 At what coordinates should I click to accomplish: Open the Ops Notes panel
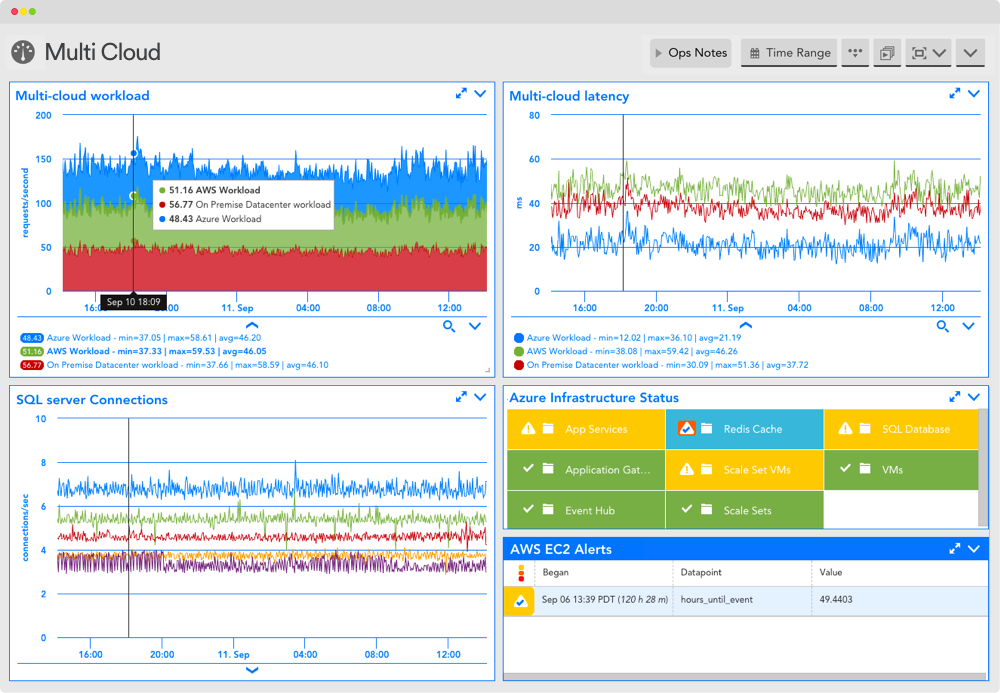point(691,53)
